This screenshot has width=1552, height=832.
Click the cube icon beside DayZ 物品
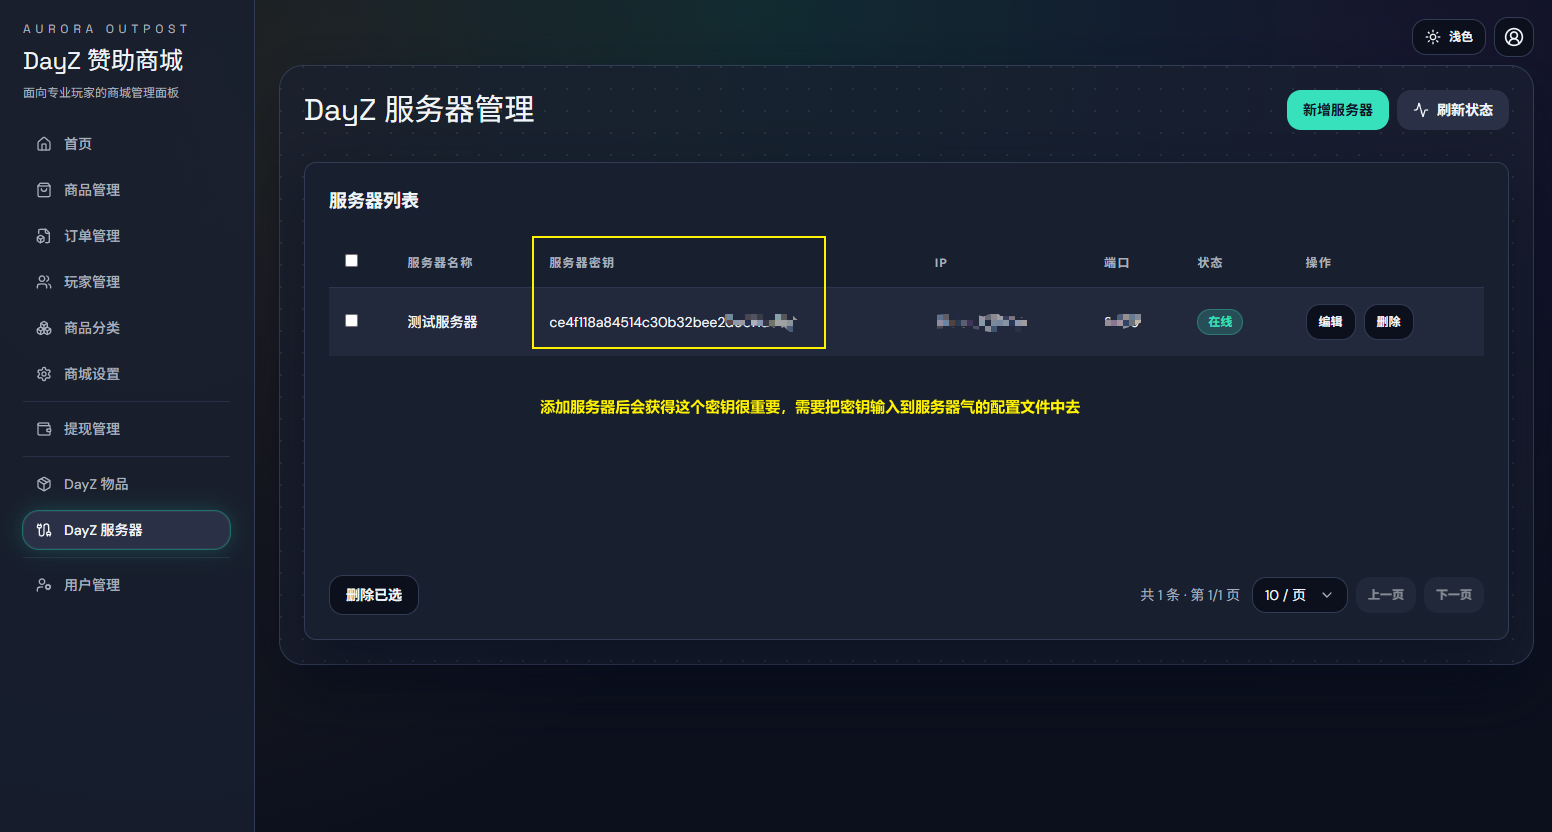click(44, 484)
